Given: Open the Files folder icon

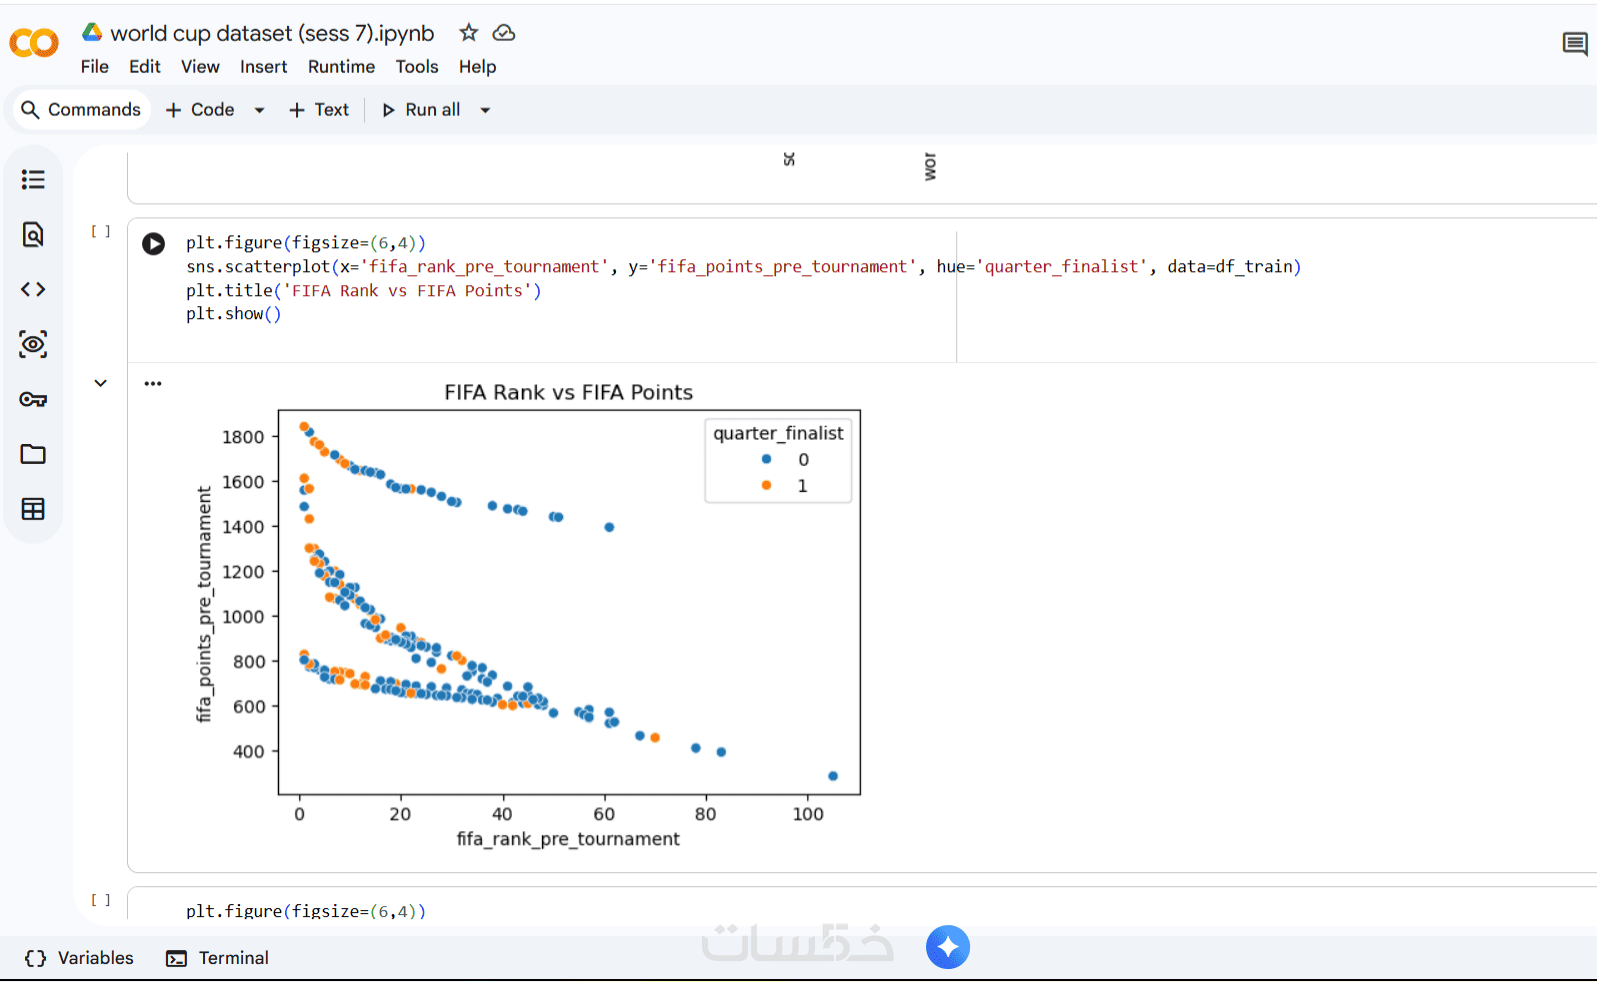Looking at the screenshot, I should click(33, 454).
